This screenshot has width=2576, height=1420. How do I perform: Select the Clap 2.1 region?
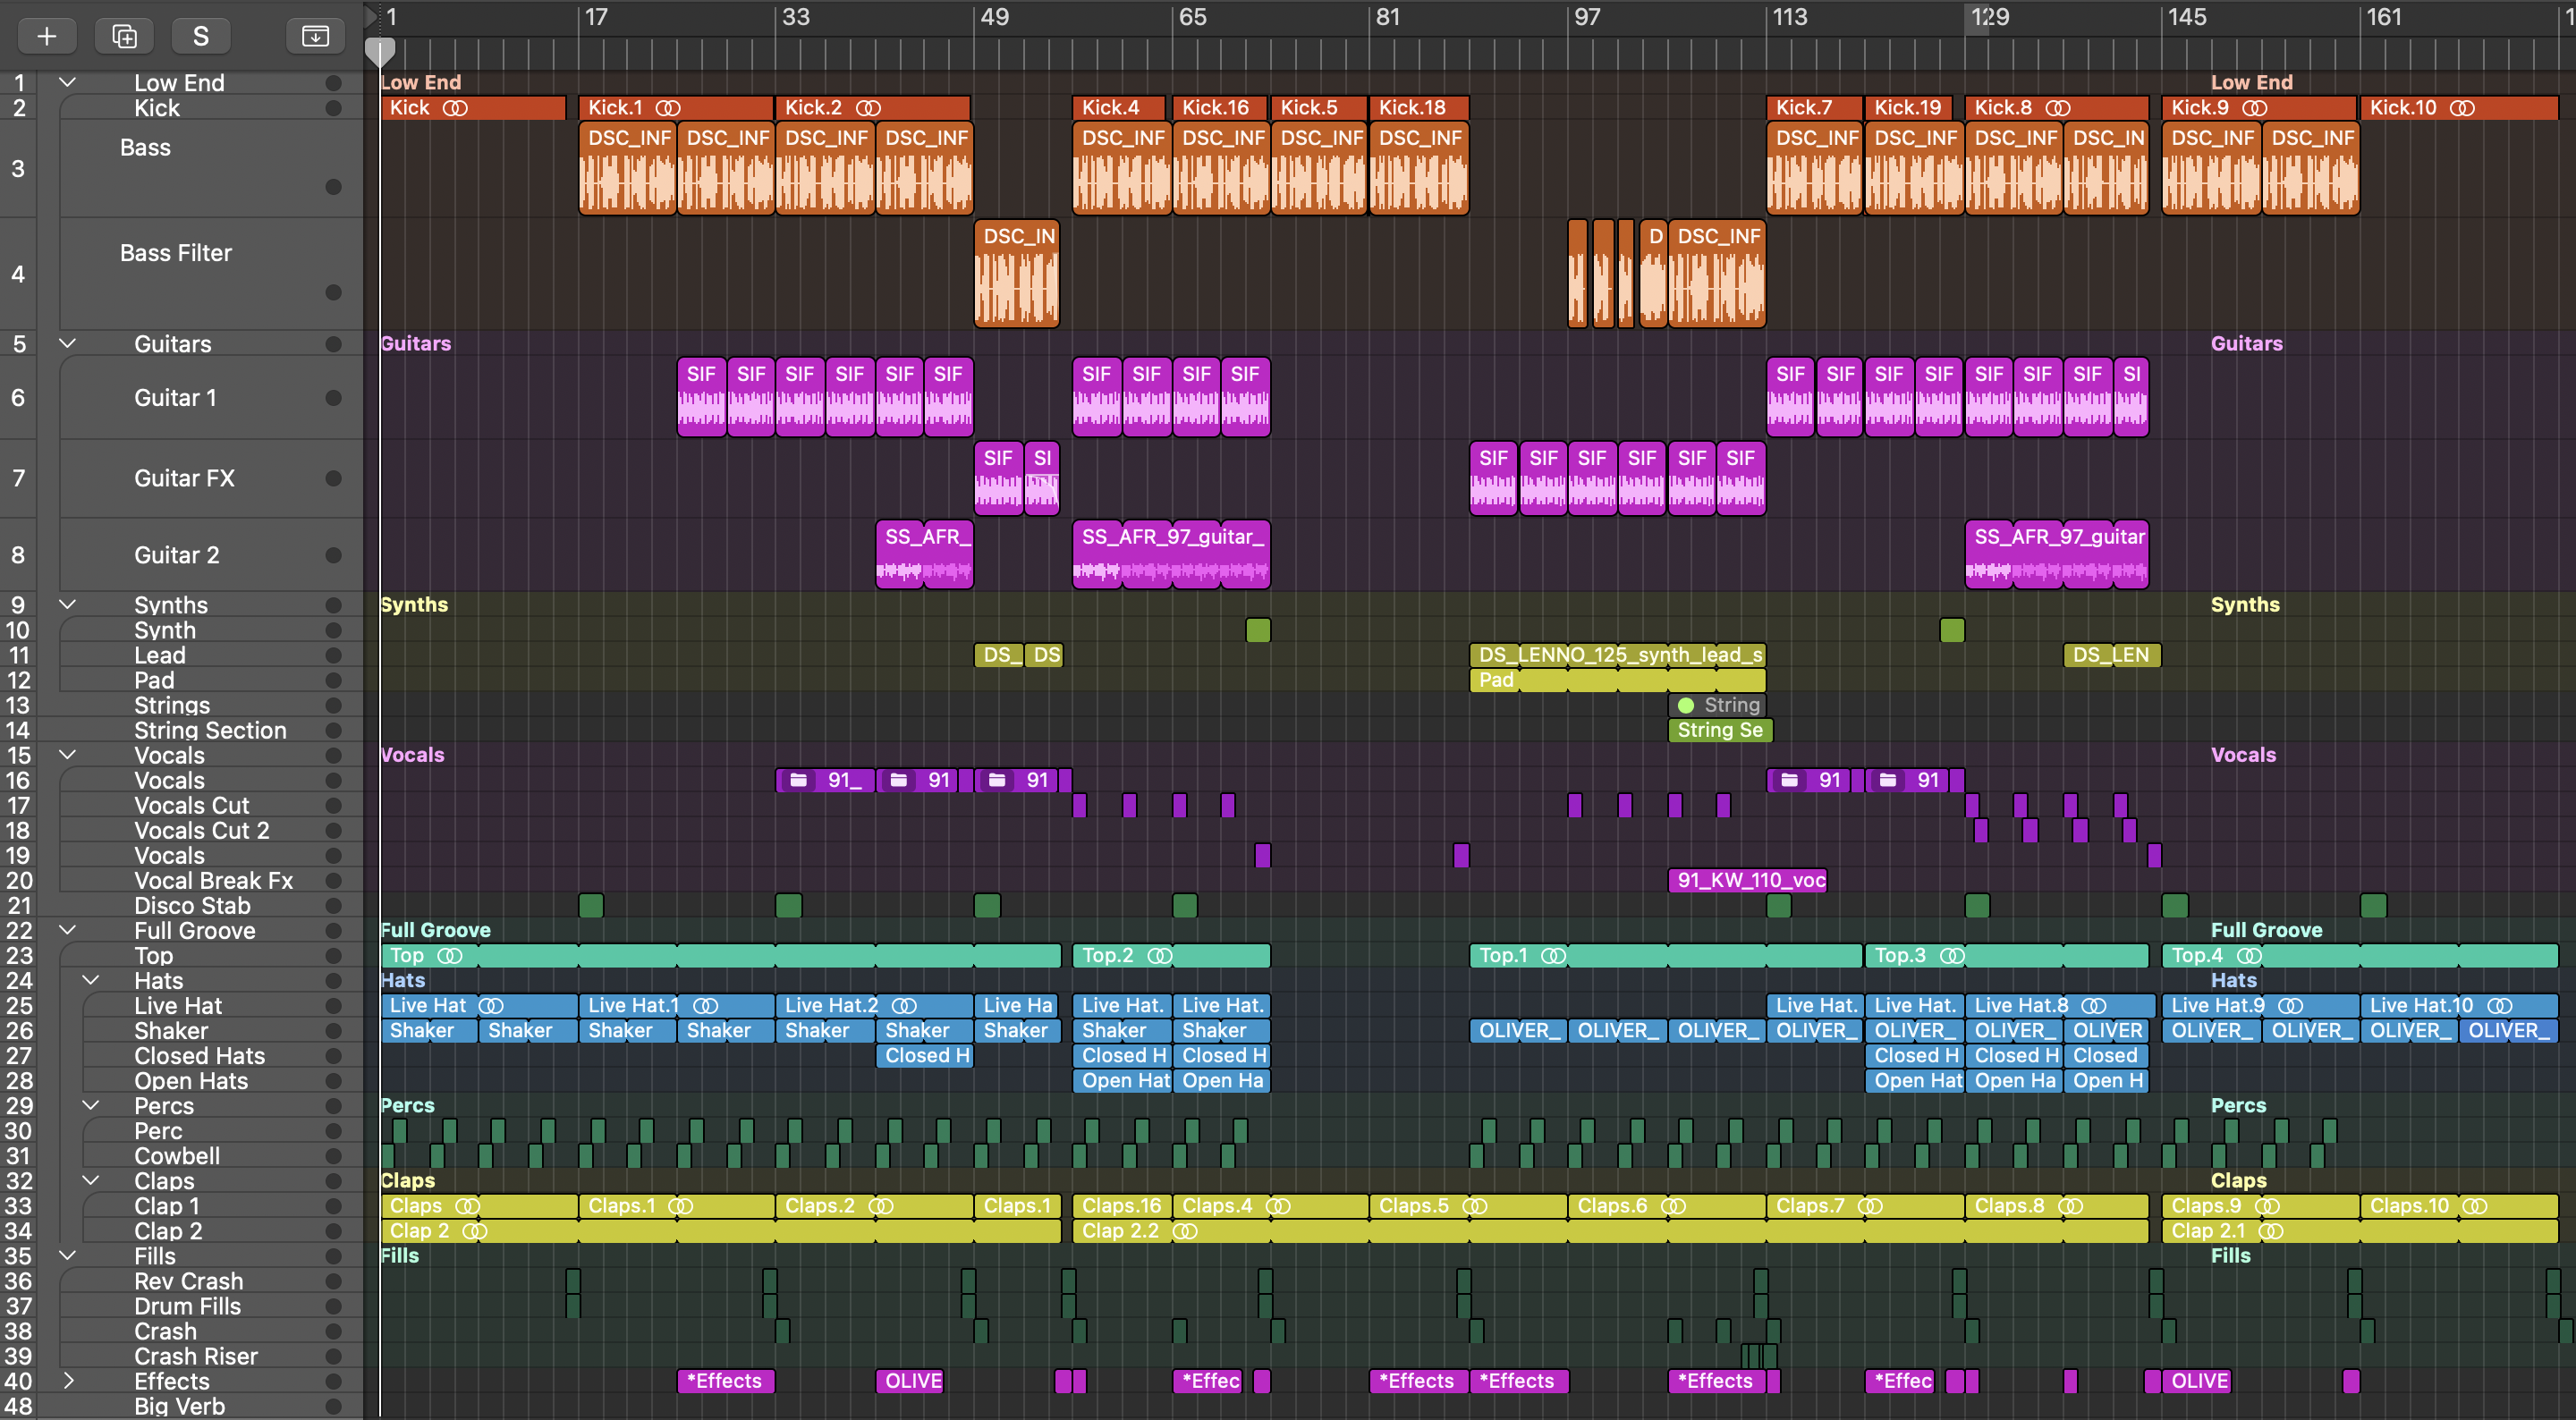click(2360, 1231)
